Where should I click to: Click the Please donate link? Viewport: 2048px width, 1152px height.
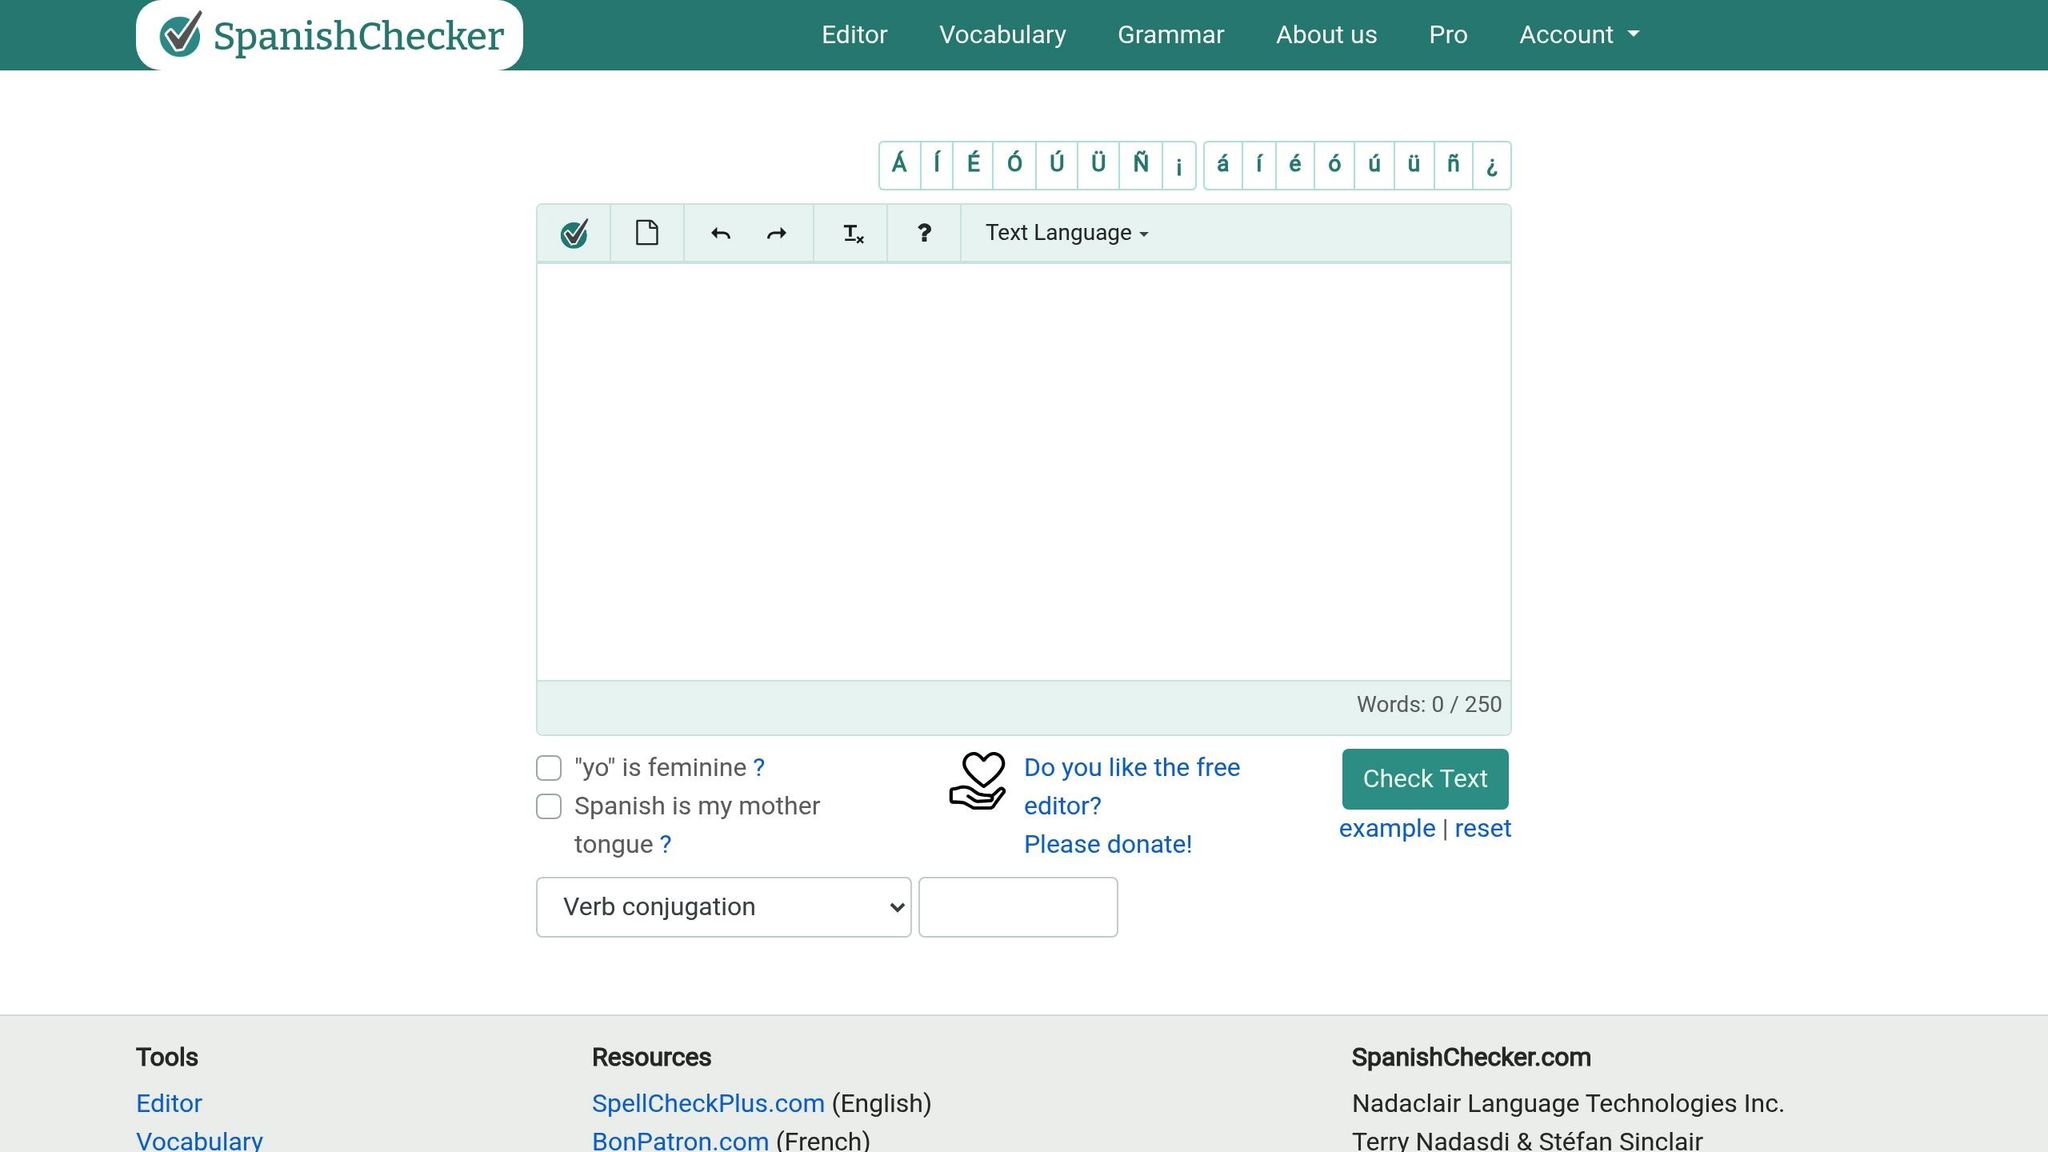point(1108,845)
